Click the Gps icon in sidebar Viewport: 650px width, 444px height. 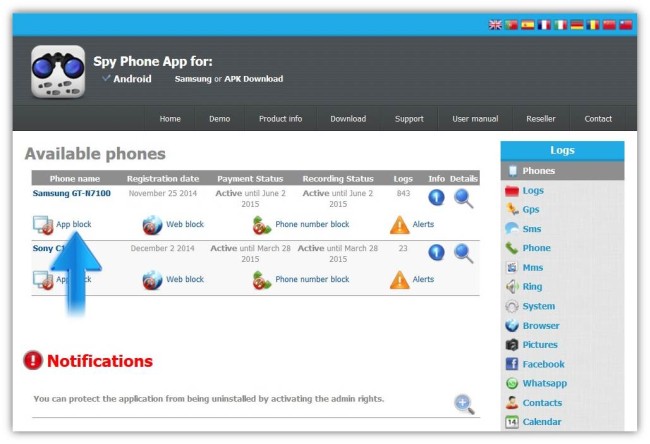click(512, 209)
